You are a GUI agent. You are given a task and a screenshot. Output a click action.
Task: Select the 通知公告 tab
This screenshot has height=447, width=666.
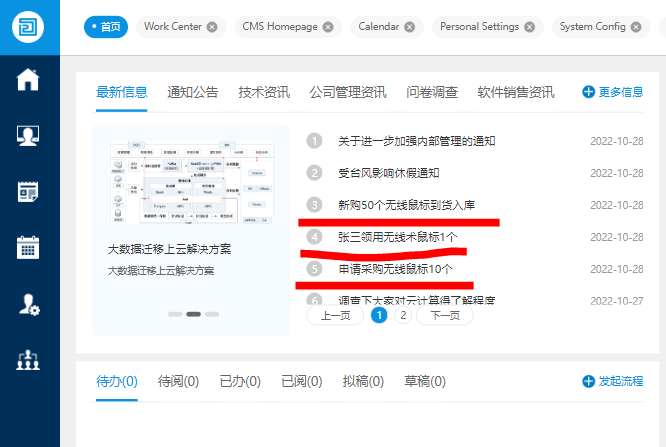(x=192, y=92)
